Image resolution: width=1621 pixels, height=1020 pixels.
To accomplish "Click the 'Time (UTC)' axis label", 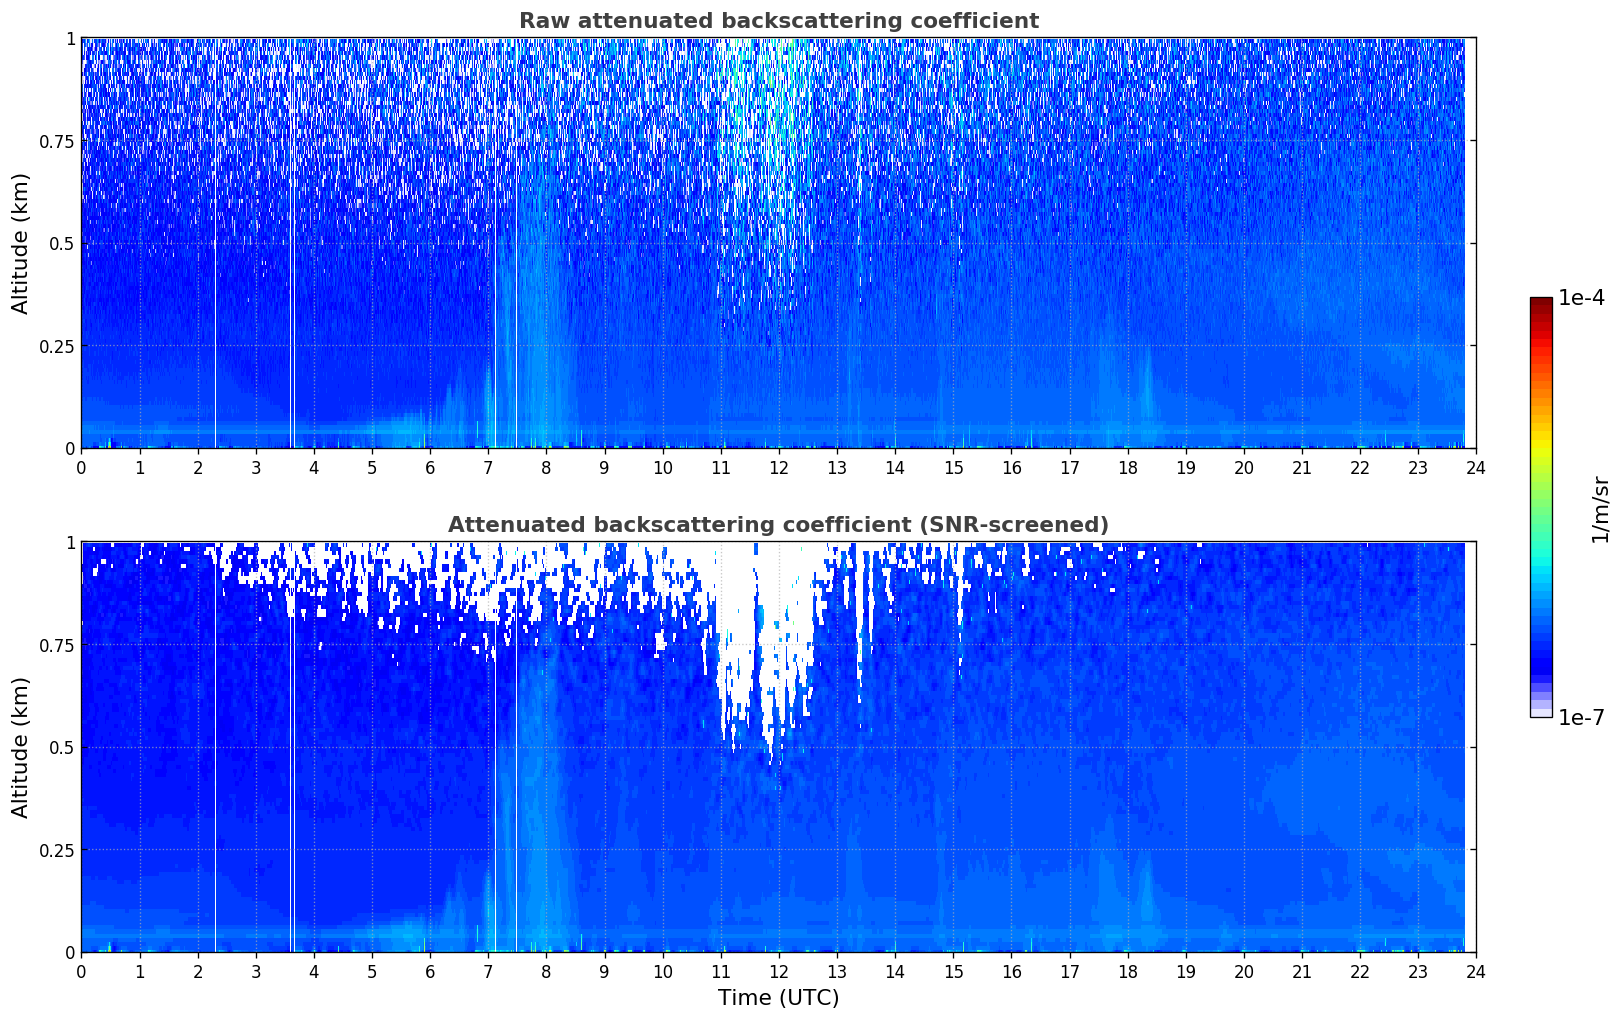I will [x=778, y=998].
